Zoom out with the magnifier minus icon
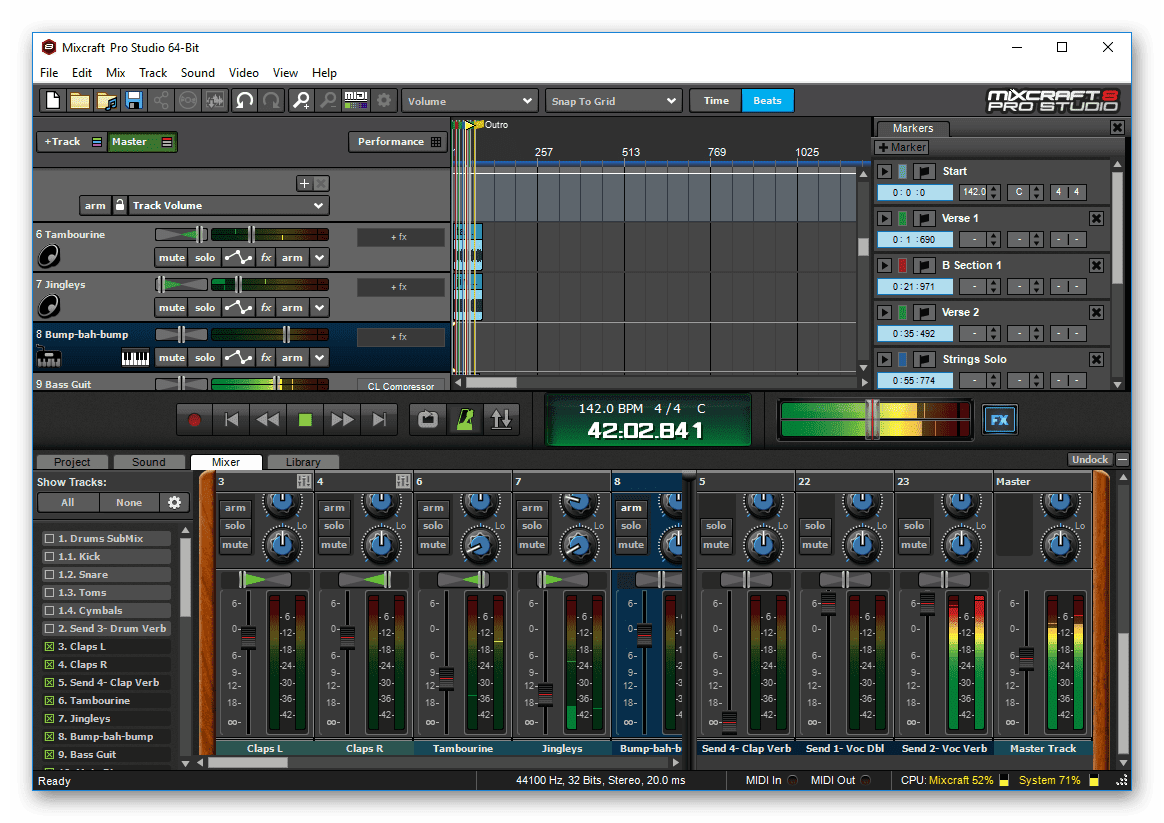 [328, 101]
